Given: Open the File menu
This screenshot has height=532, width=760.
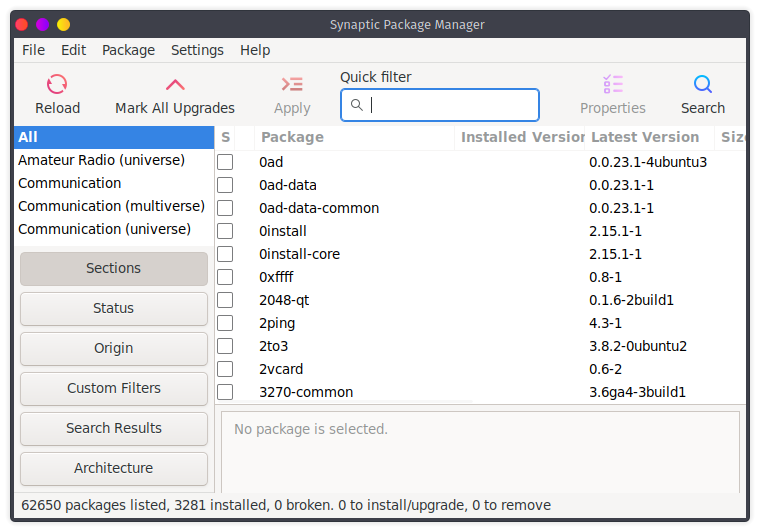Looking at the screenshot, I should point(33,50).
